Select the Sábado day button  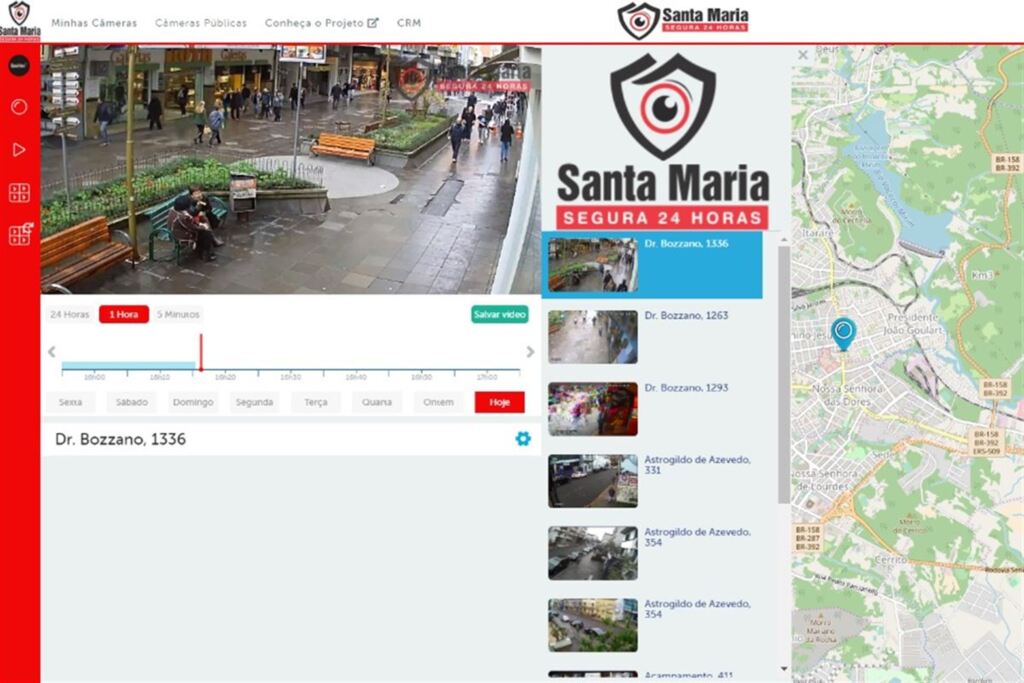tap(132, 402)
